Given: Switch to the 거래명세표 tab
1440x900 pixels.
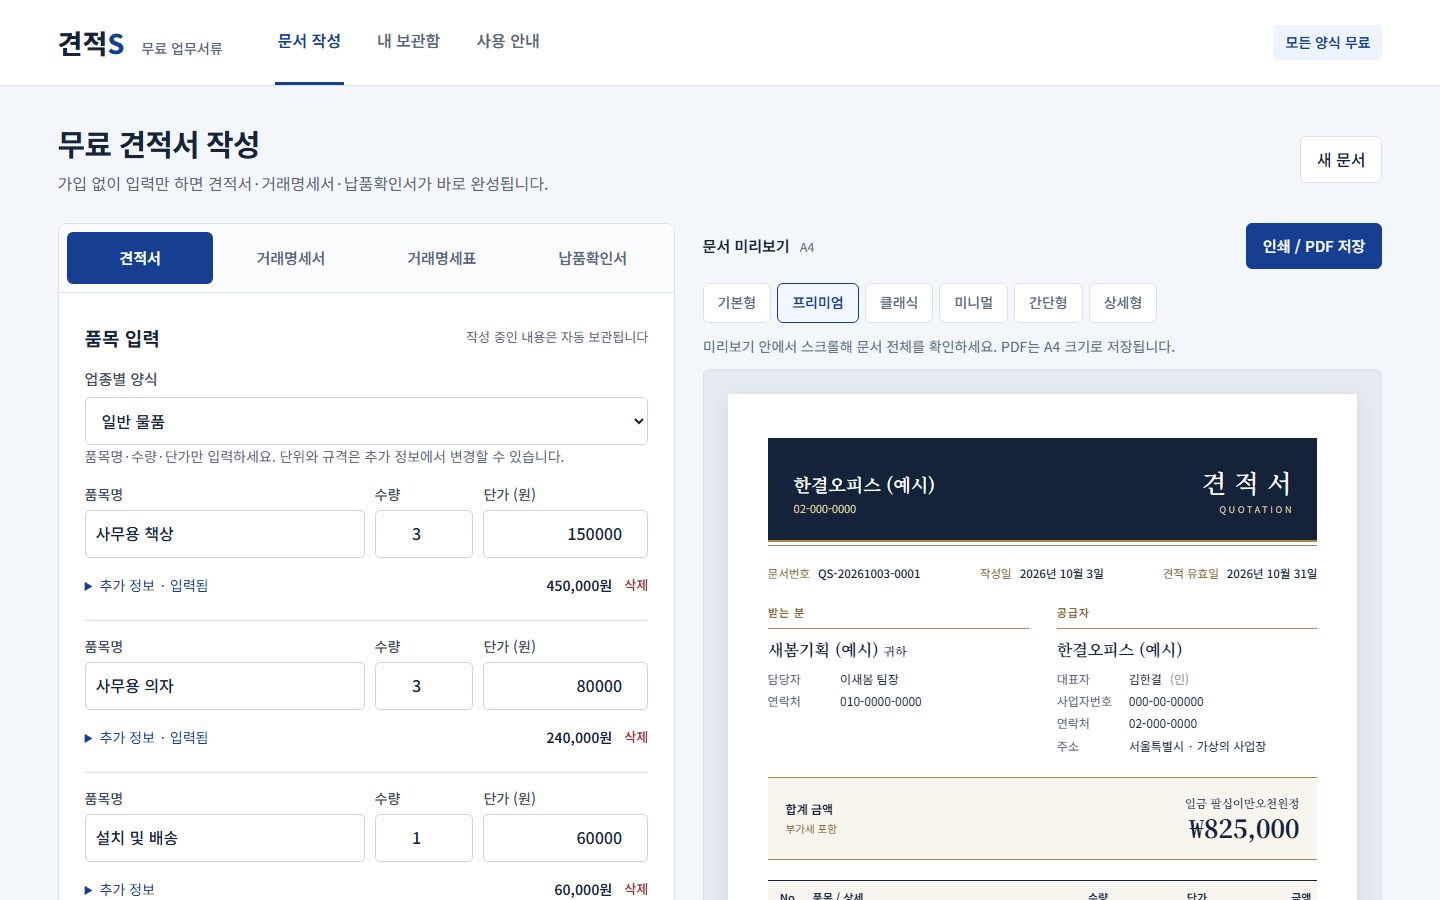Looking at the screenshot, I should [x=441, y=258].
